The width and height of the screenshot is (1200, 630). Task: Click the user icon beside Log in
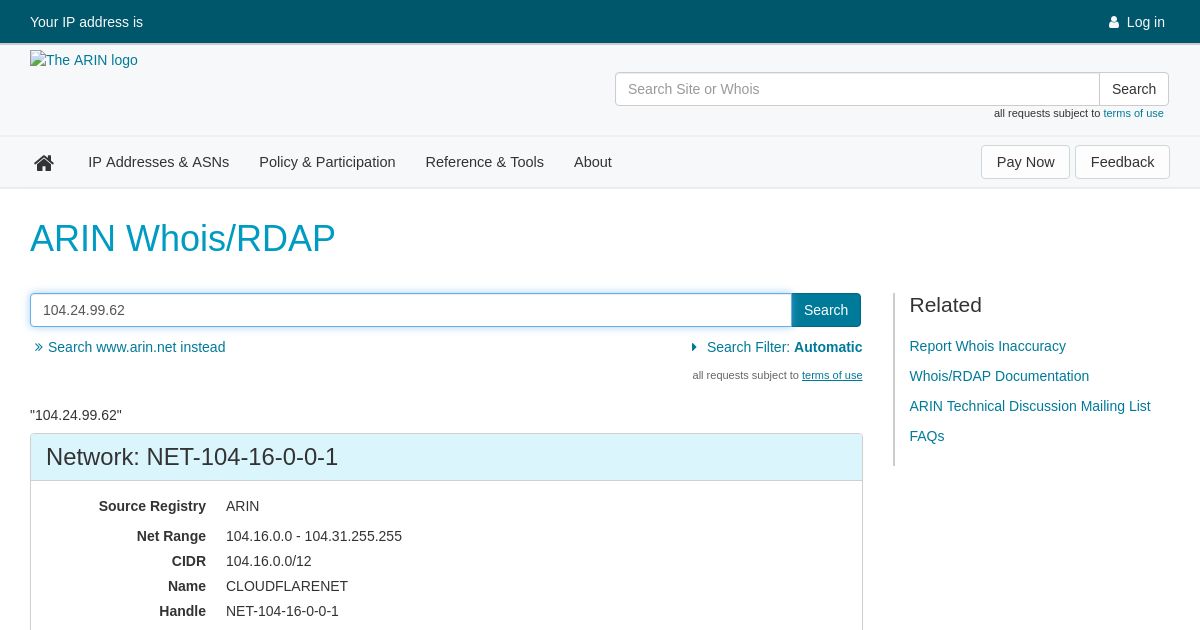pyautogui.click(x=1114, y=22)
